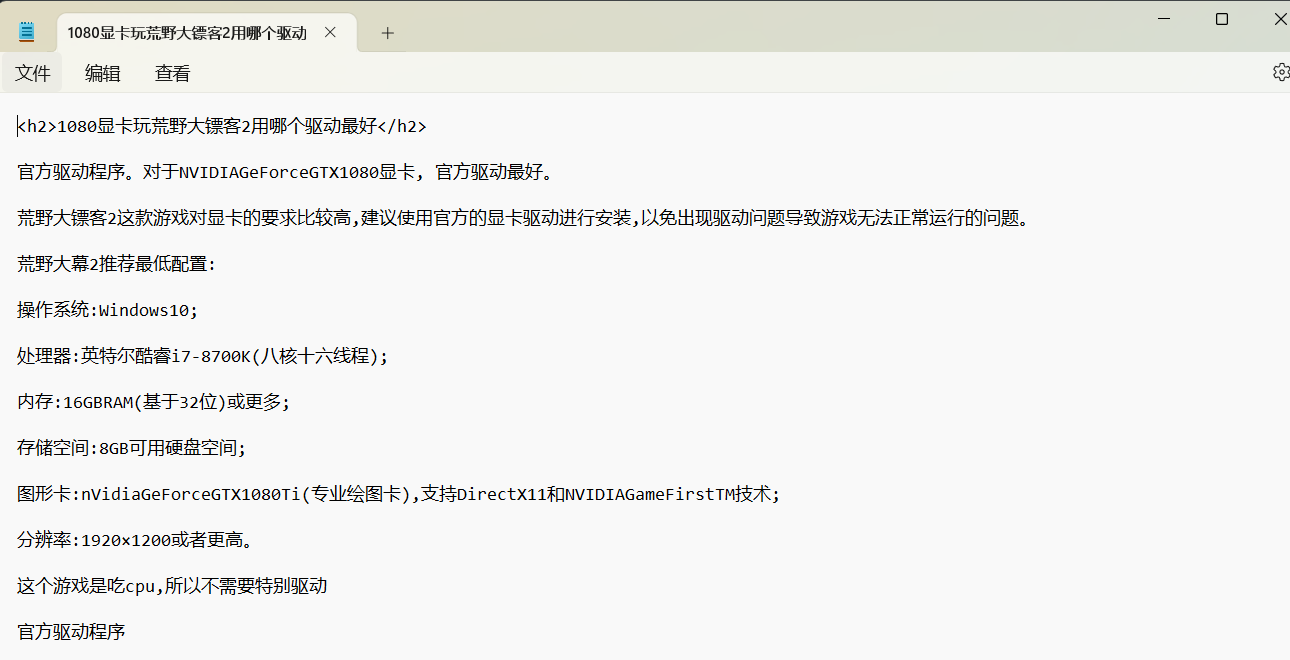Open the settings gear icon

[1280, 72]
